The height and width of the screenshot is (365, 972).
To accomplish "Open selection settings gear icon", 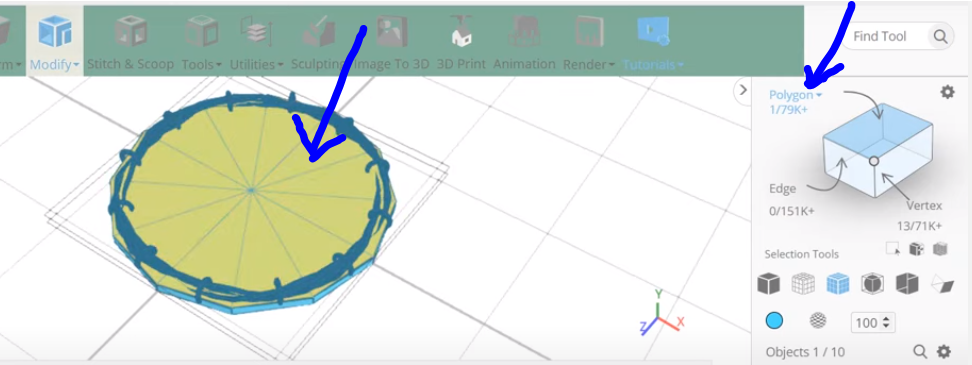I will tap(947, 92).
